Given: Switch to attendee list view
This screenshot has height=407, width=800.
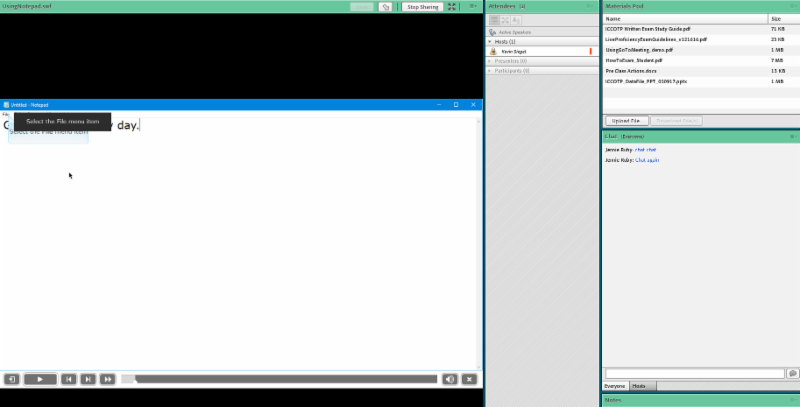Looking at the screenshot, I should pyautogui.click(x=494, y=20).
